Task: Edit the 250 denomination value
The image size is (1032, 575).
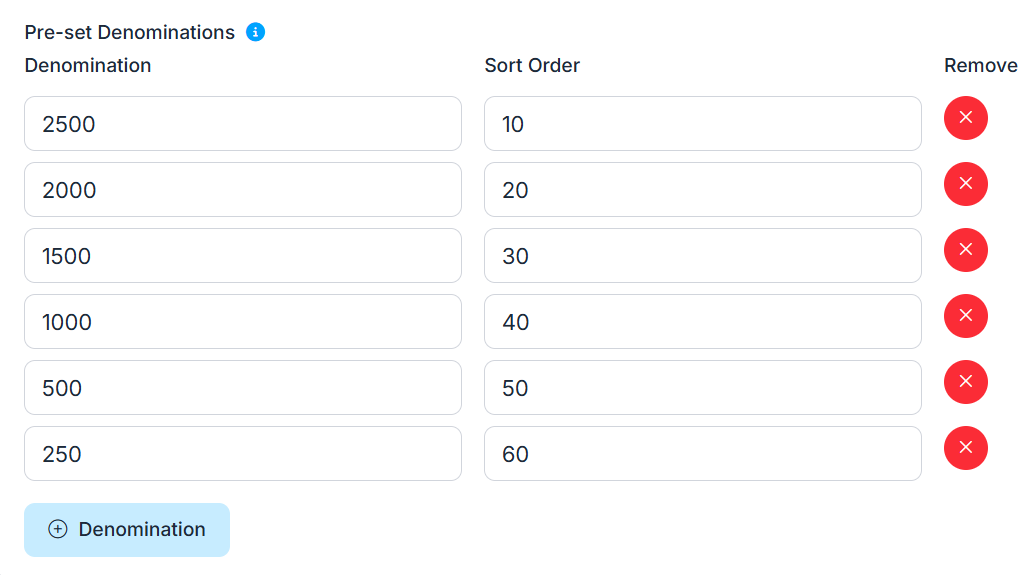Action: point(243,454)
